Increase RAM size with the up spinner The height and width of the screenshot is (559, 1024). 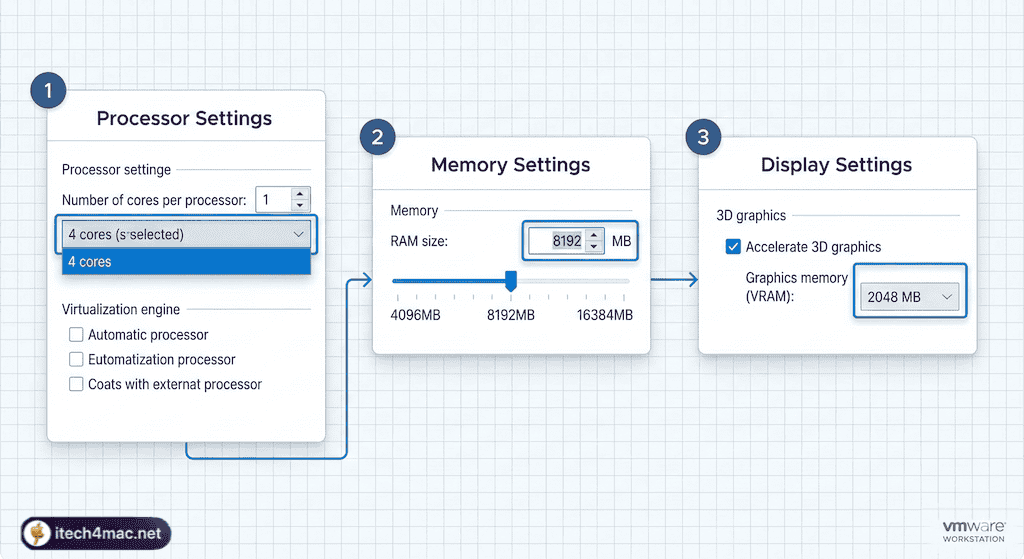pos(594,235)
